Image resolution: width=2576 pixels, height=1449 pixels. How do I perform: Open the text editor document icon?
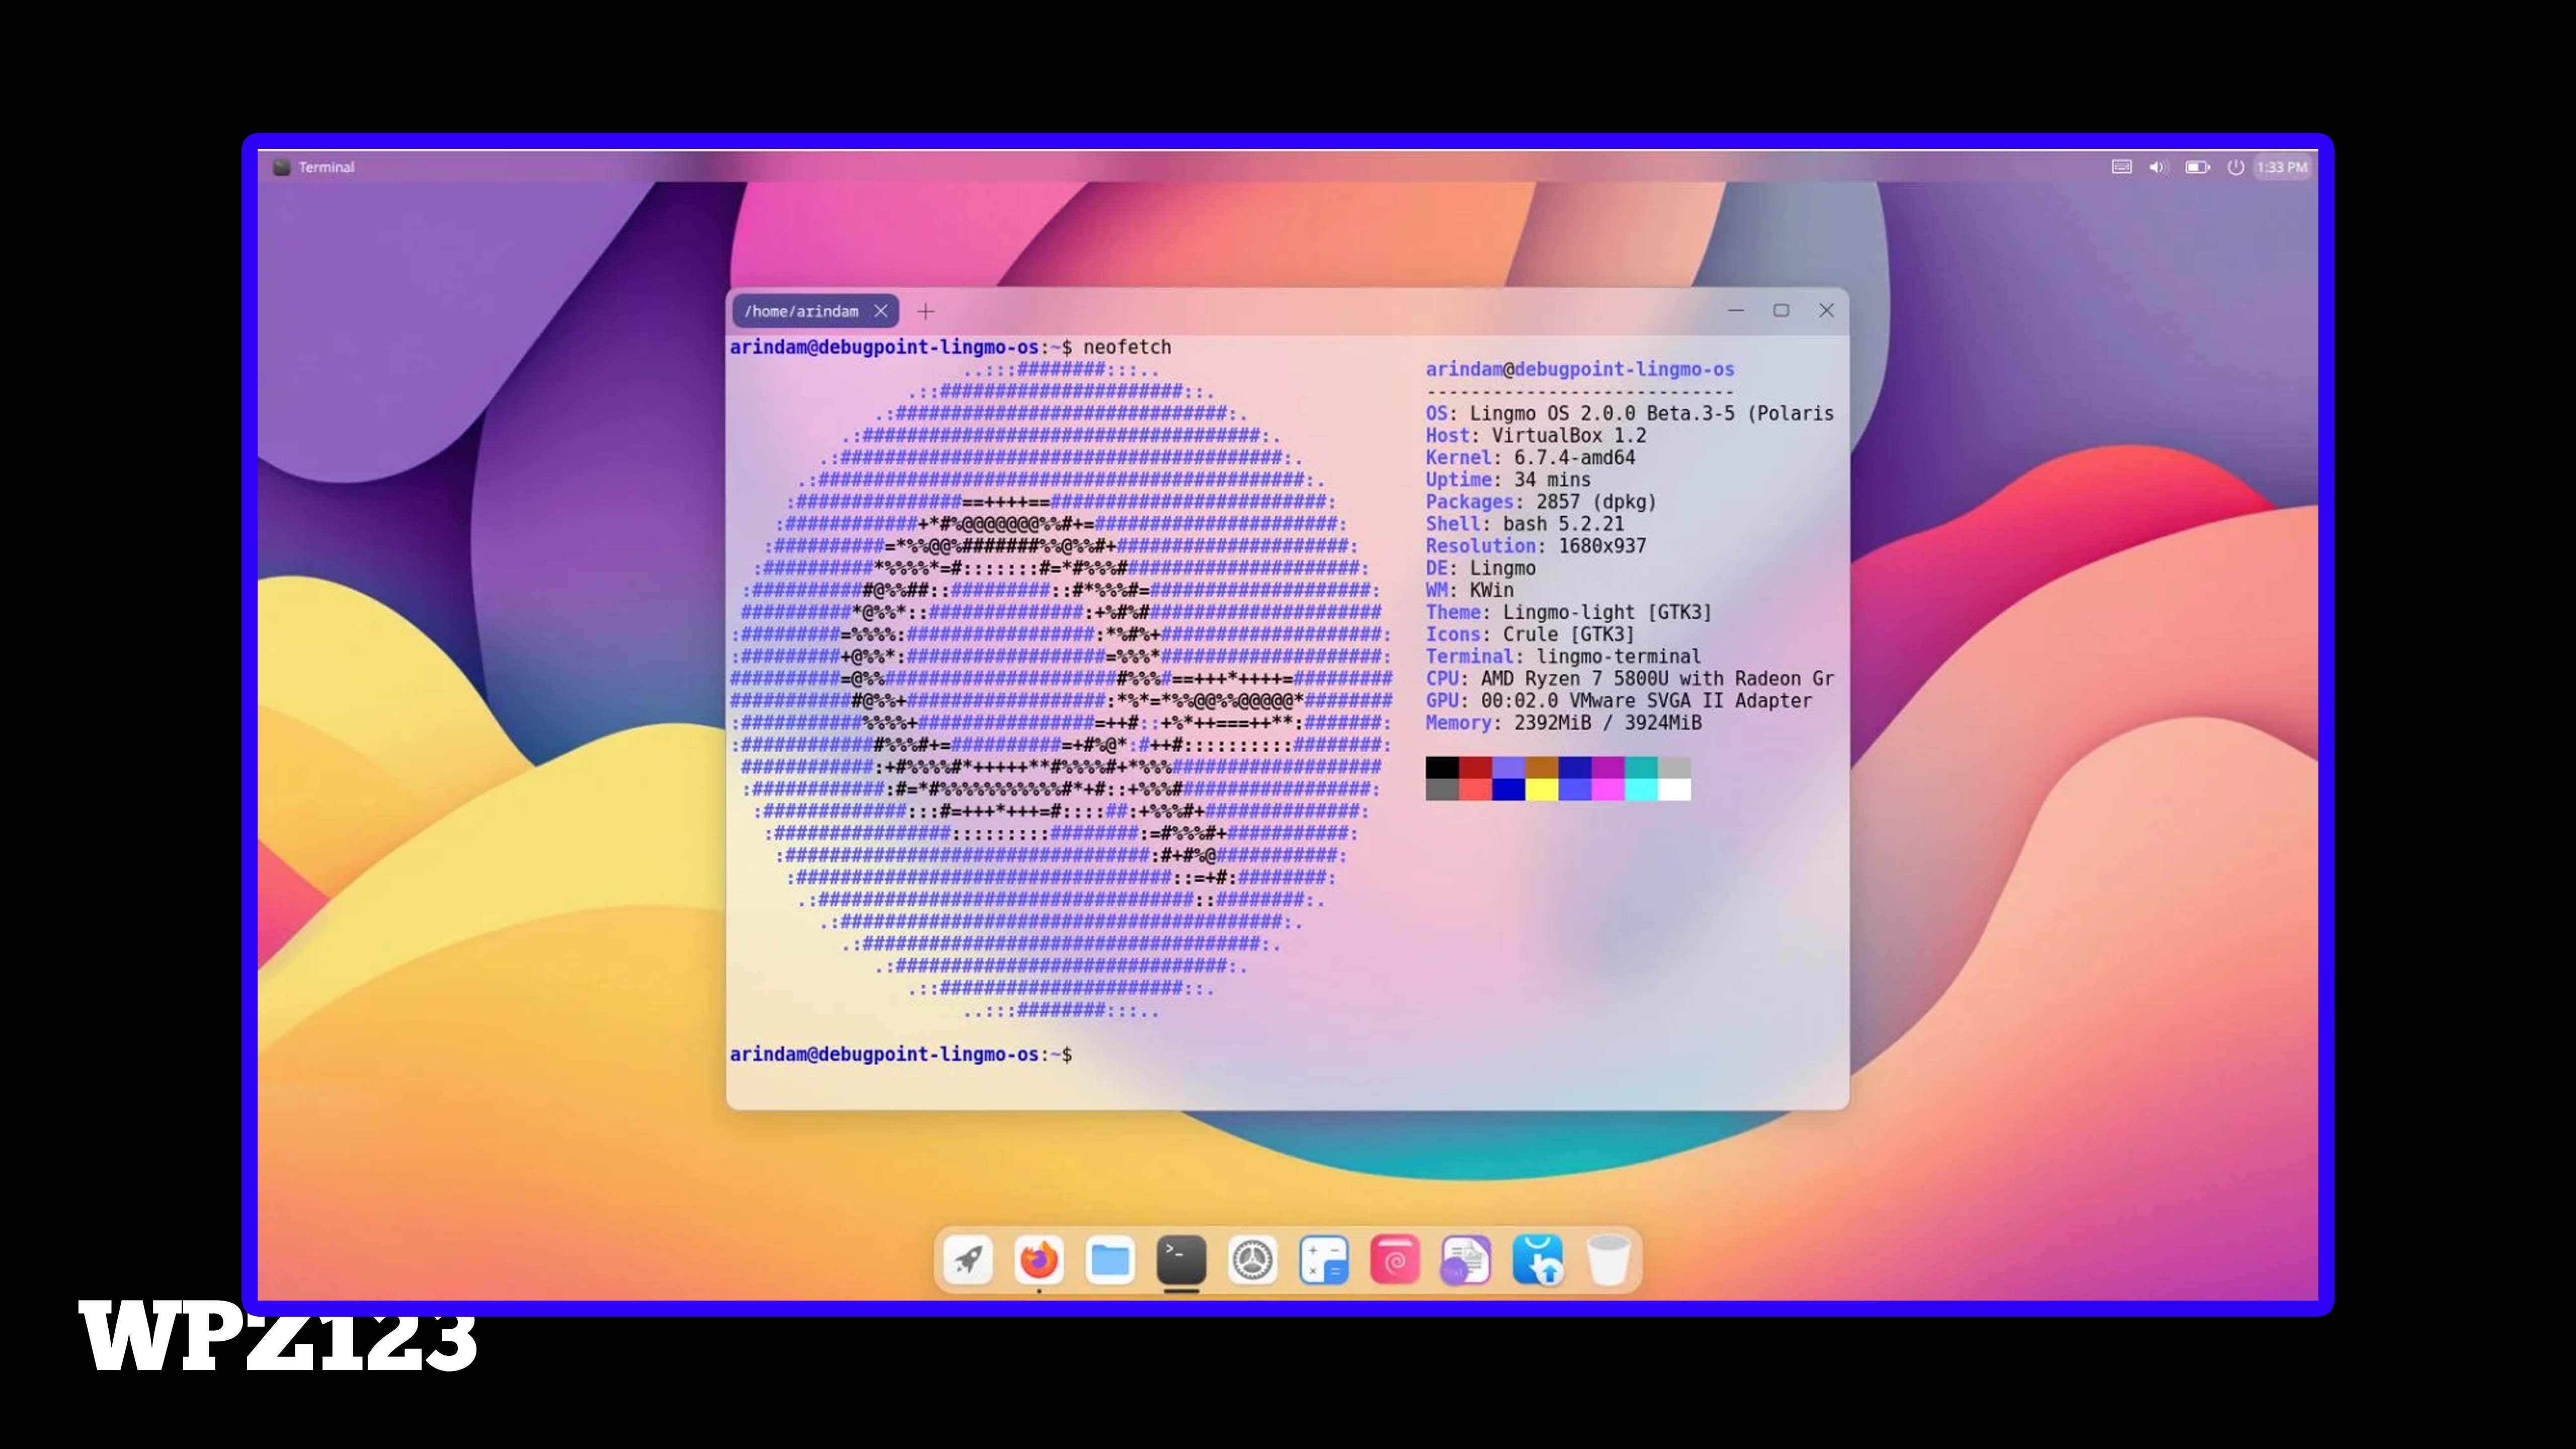(1466, 1259)
